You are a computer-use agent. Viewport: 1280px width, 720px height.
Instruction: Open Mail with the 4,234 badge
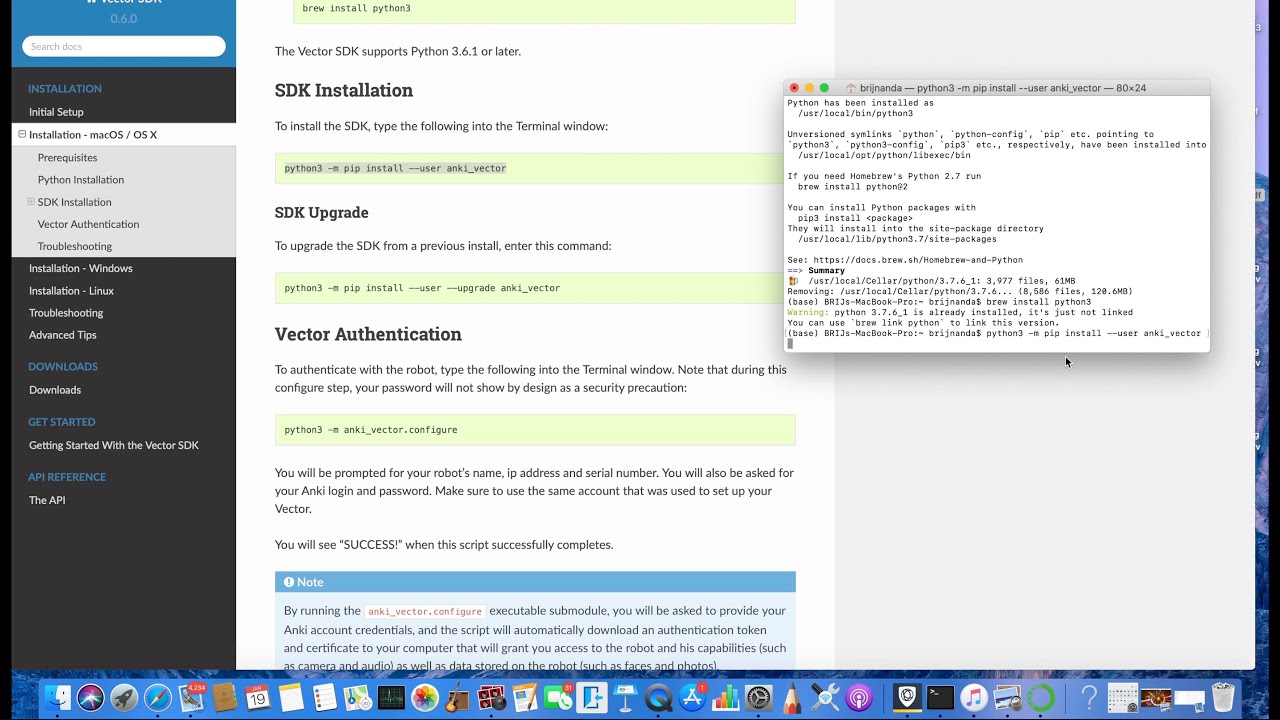pyautogui.click(x=191, y=697)
